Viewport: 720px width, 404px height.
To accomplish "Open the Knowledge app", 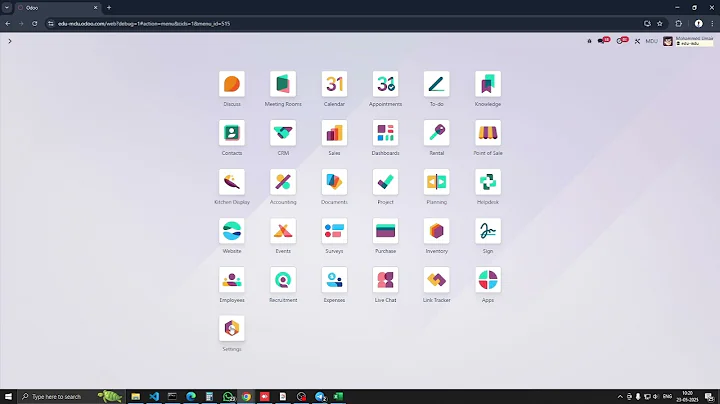I will 488,84.
